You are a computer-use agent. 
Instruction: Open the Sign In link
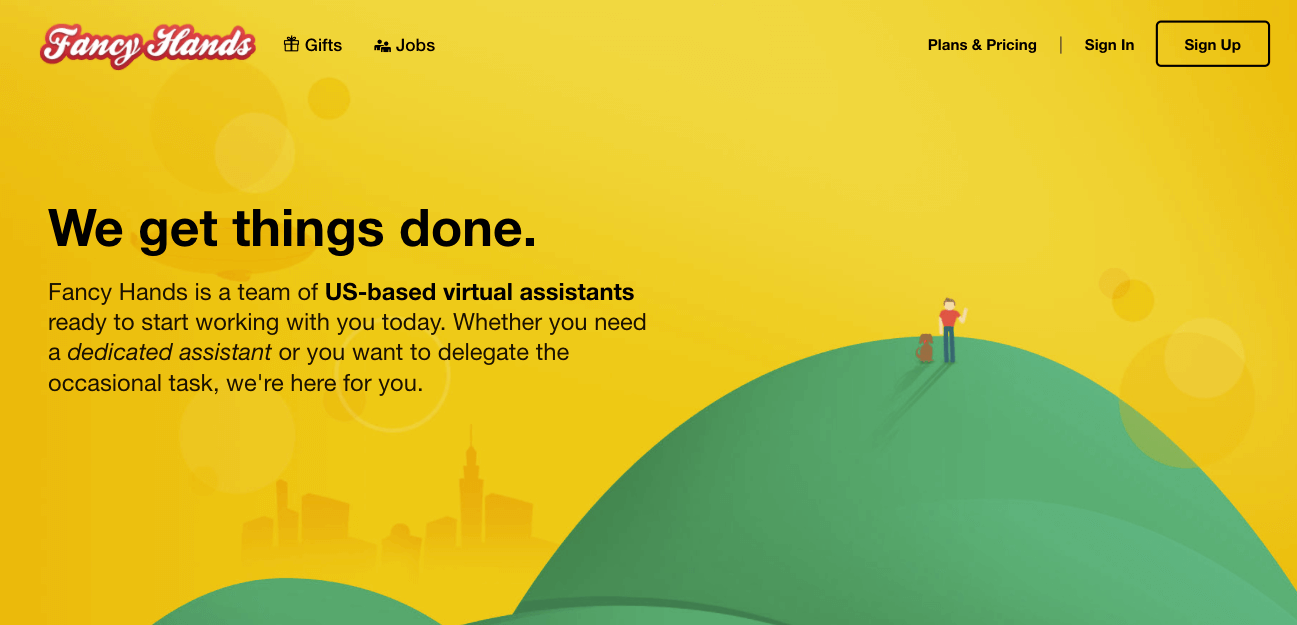click(1109, 45)
